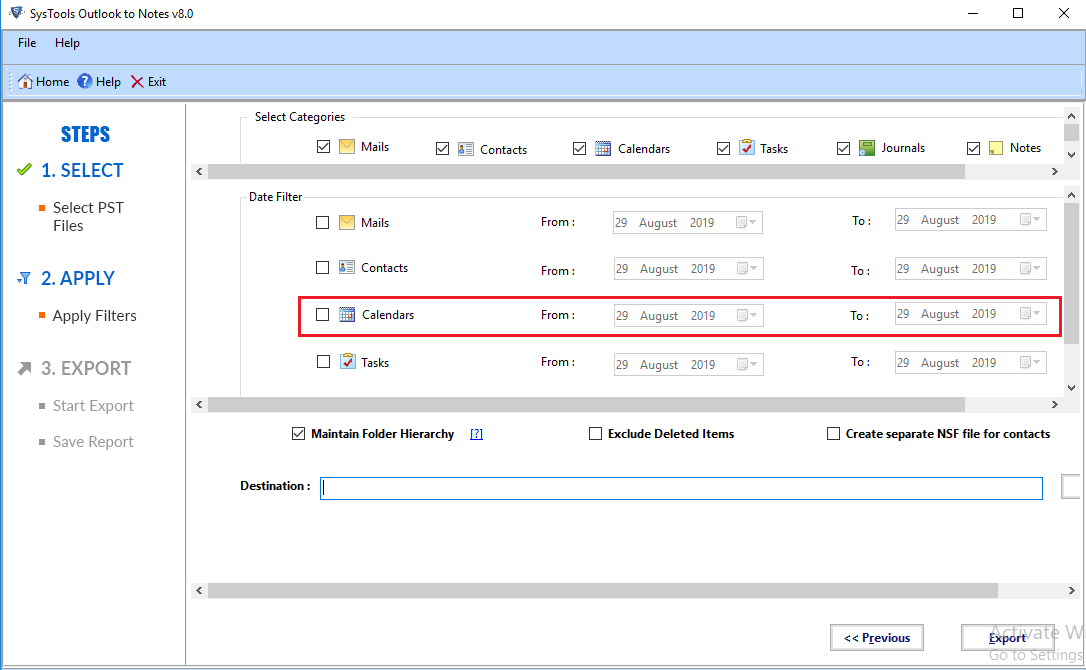Click the Select Categories scroll right arrow

coord(1055,171)
